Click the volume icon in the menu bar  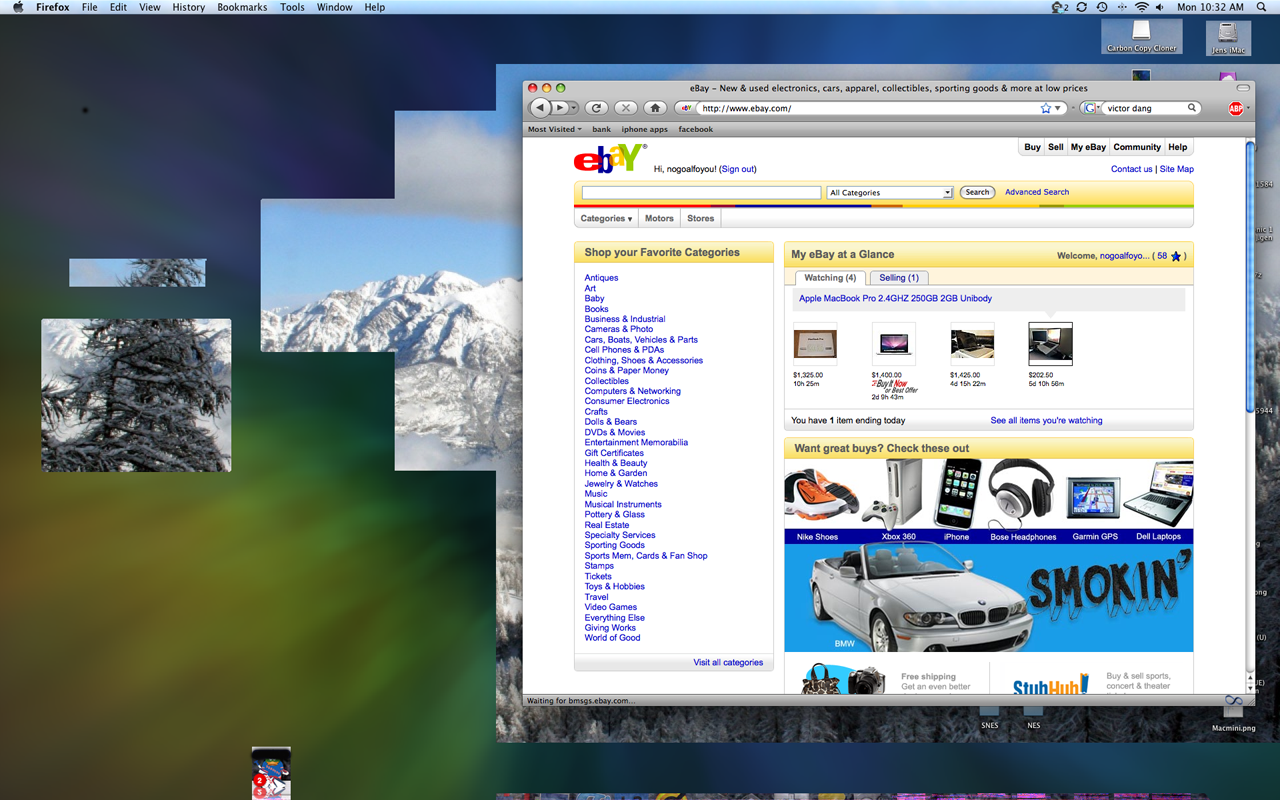click(1162, 7)
